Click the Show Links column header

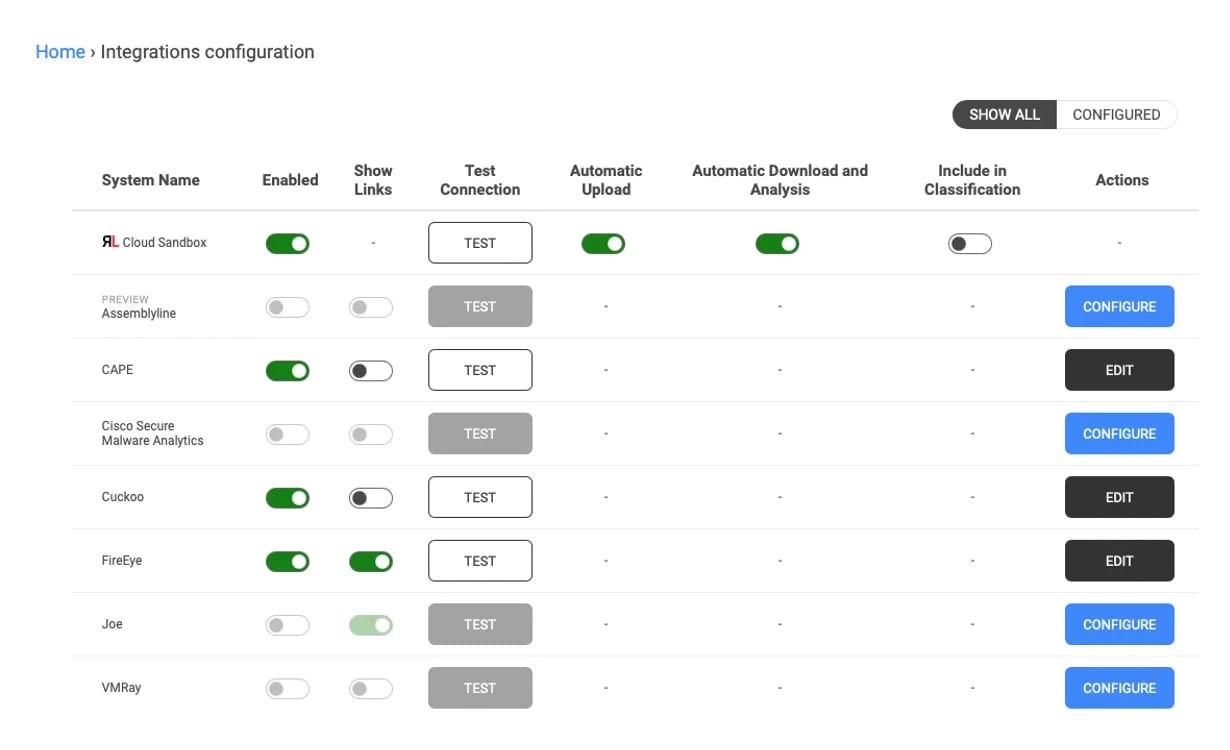[373, 180]
